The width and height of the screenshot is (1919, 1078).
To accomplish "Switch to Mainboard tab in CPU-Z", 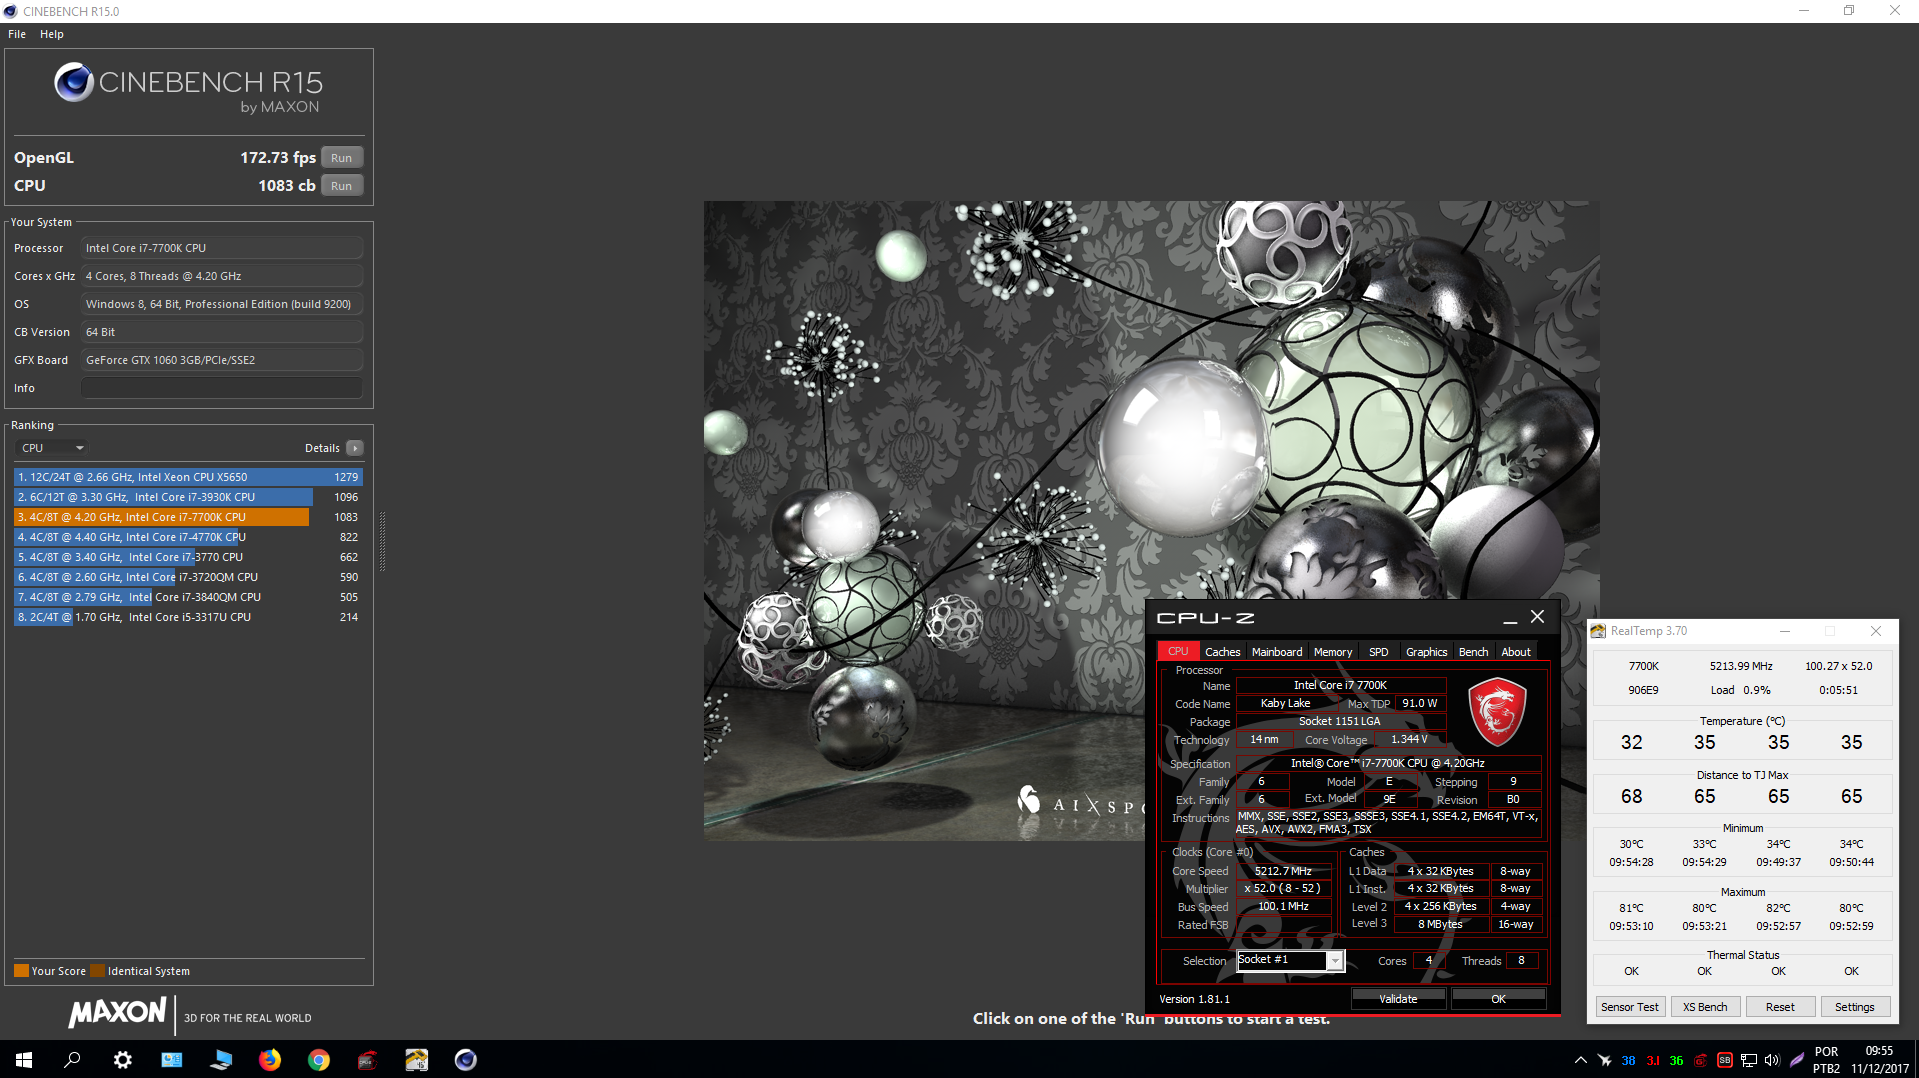I will tap(1277, 652).
